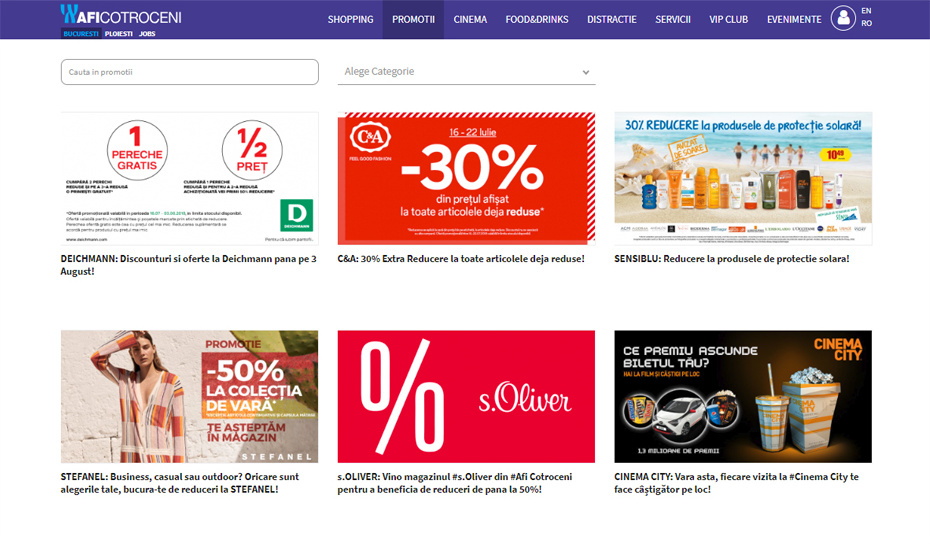The image size is (930, 544).
Task: Switch language to RO
Action: [866, 23]
